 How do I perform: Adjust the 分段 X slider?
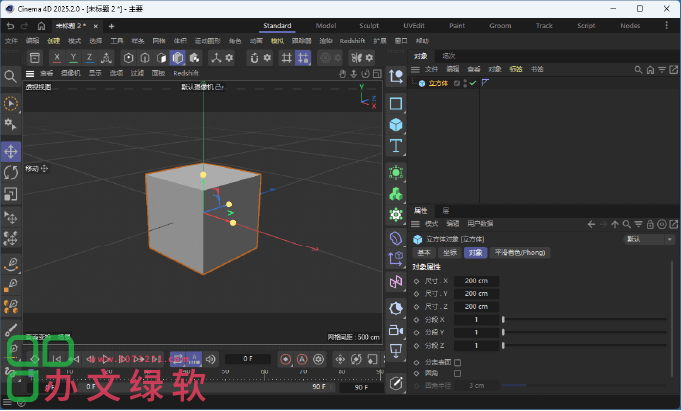point(584,320)
